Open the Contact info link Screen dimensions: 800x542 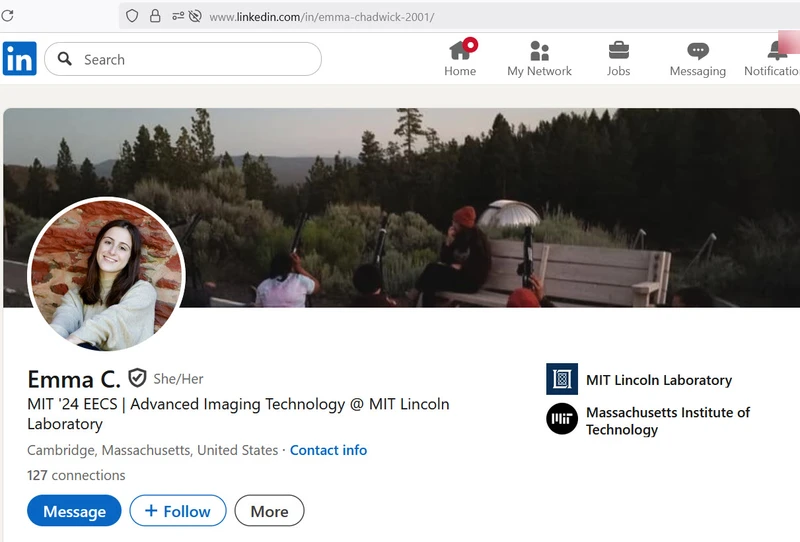(x=328, y=450)
